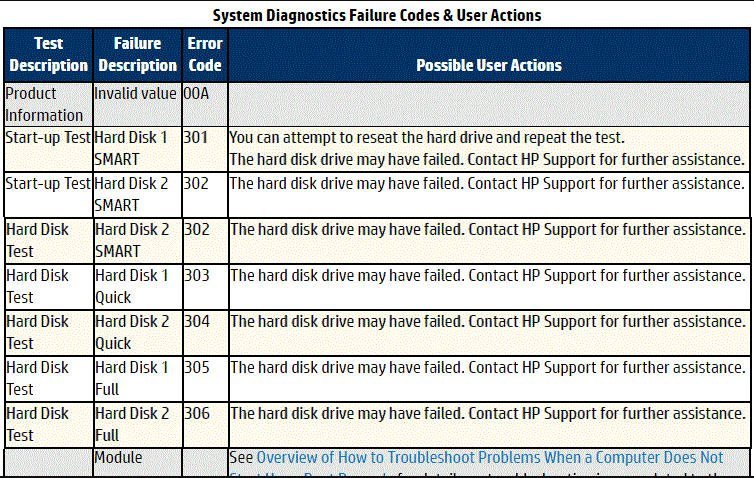Image resolution: width=754 pixels, height=478 pixels.
Task: Click the "Failure Description" column header
Action: [x=137, y=54]
